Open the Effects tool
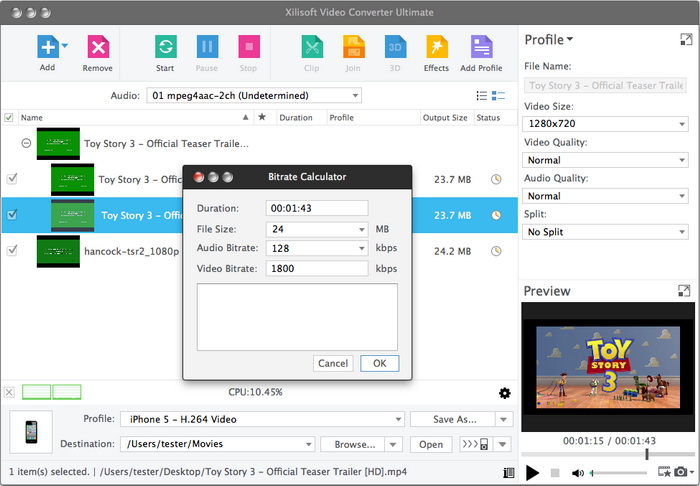The width and height of the screenshot is (700, 486). (x=436, y=47)
